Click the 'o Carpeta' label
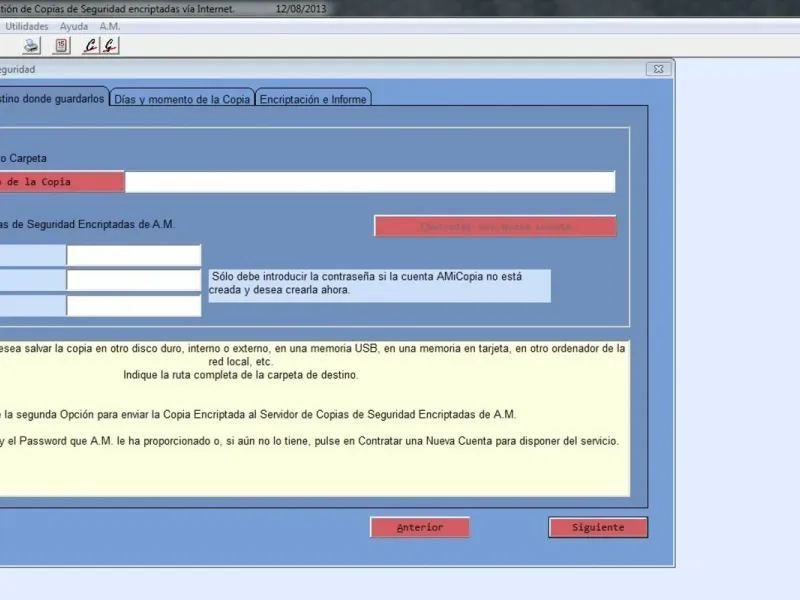 pyautogui.click(x=23, y=158)
